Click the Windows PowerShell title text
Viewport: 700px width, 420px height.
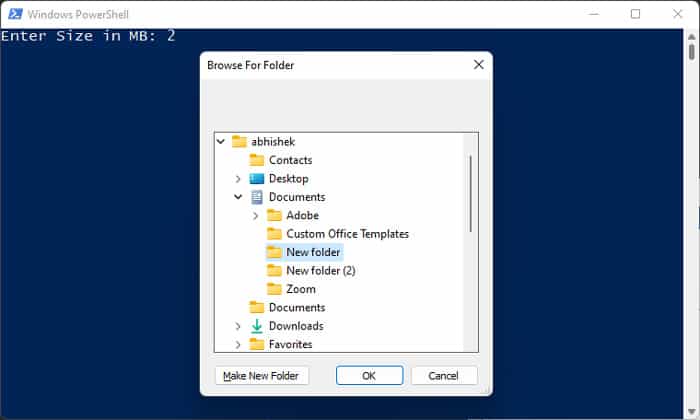point(78,14)
